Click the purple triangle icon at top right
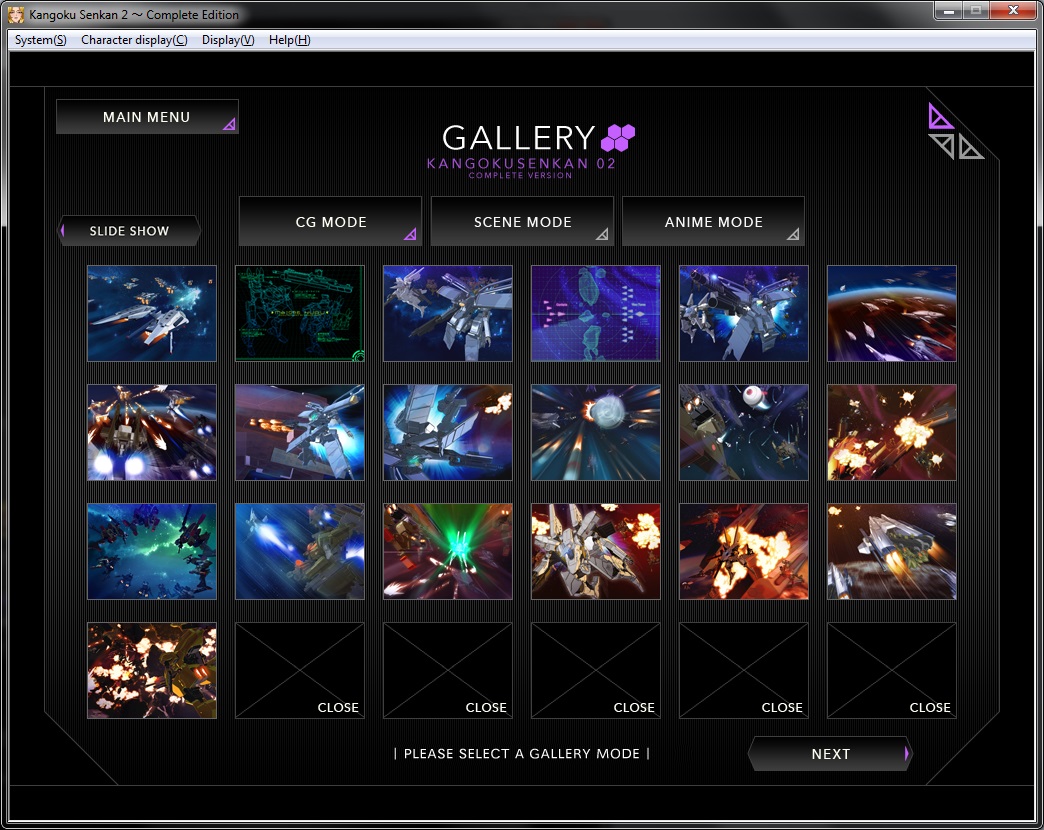Image resolution: width=1044 pixels, height=830 pixels. click(939, 116)
